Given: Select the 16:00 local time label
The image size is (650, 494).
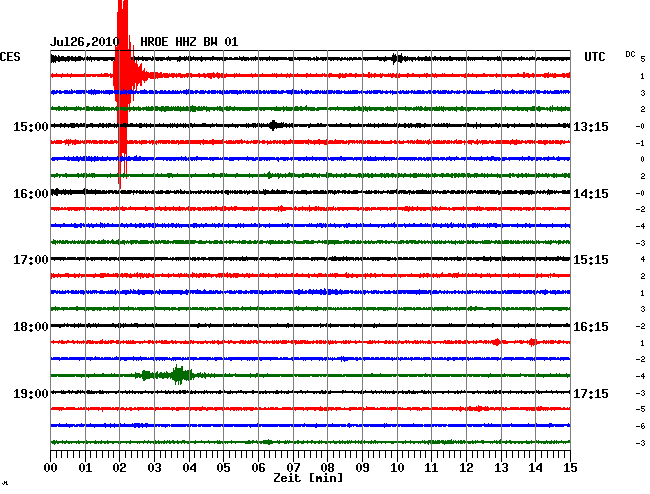Looking at the screenshot, I should coord(31,194).
